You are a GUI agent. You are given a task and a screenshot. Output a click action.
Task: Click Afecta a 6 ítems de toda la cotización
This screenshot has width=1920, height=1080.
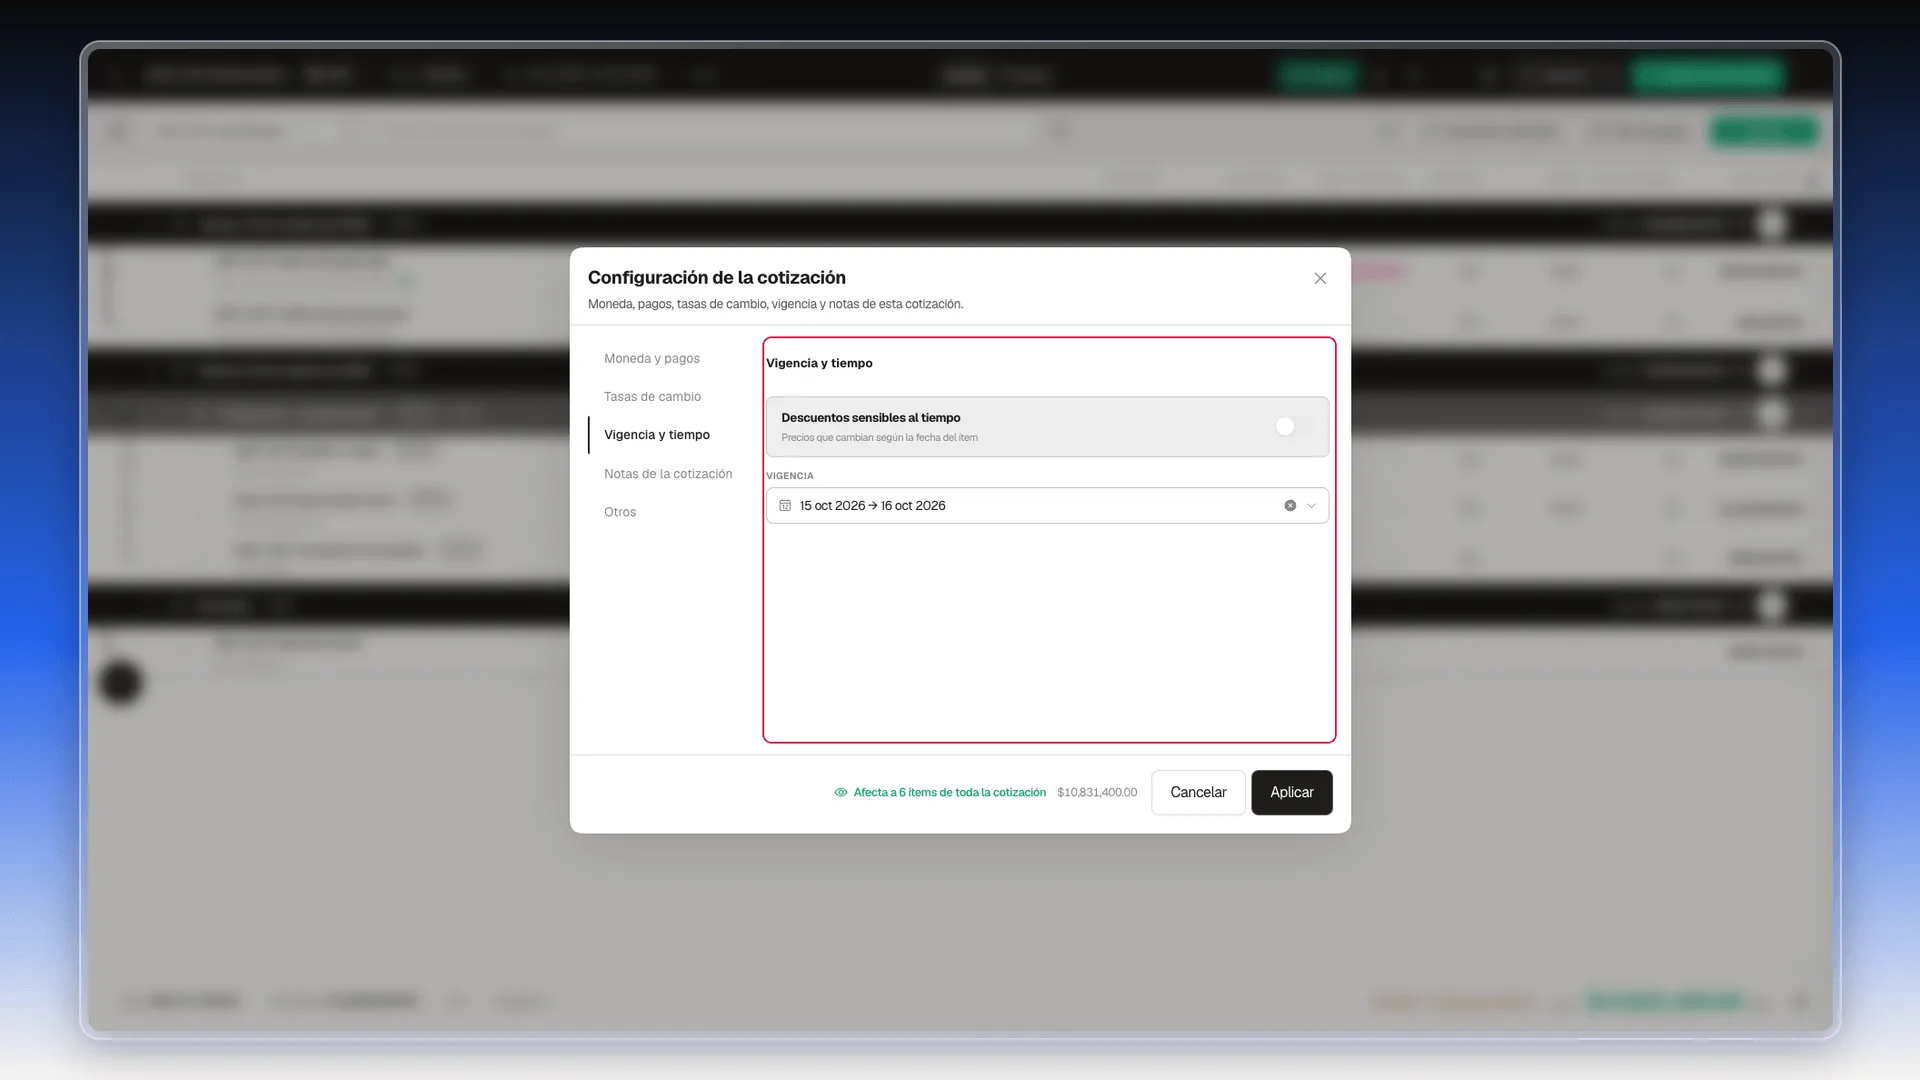pos(949,792)
